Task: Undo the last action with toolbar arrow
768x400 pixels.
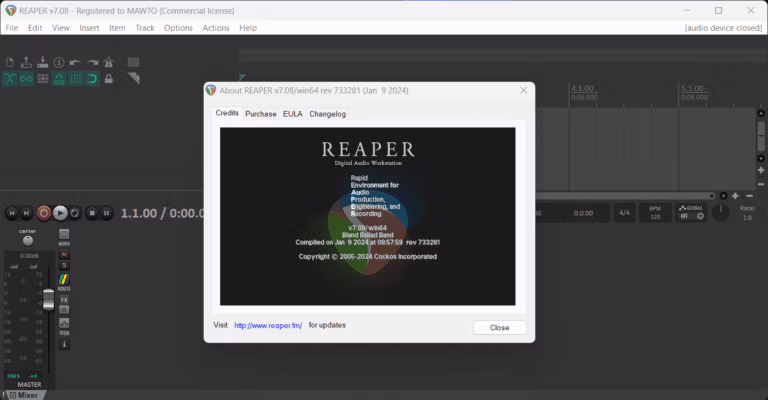Action: point(75,62)
